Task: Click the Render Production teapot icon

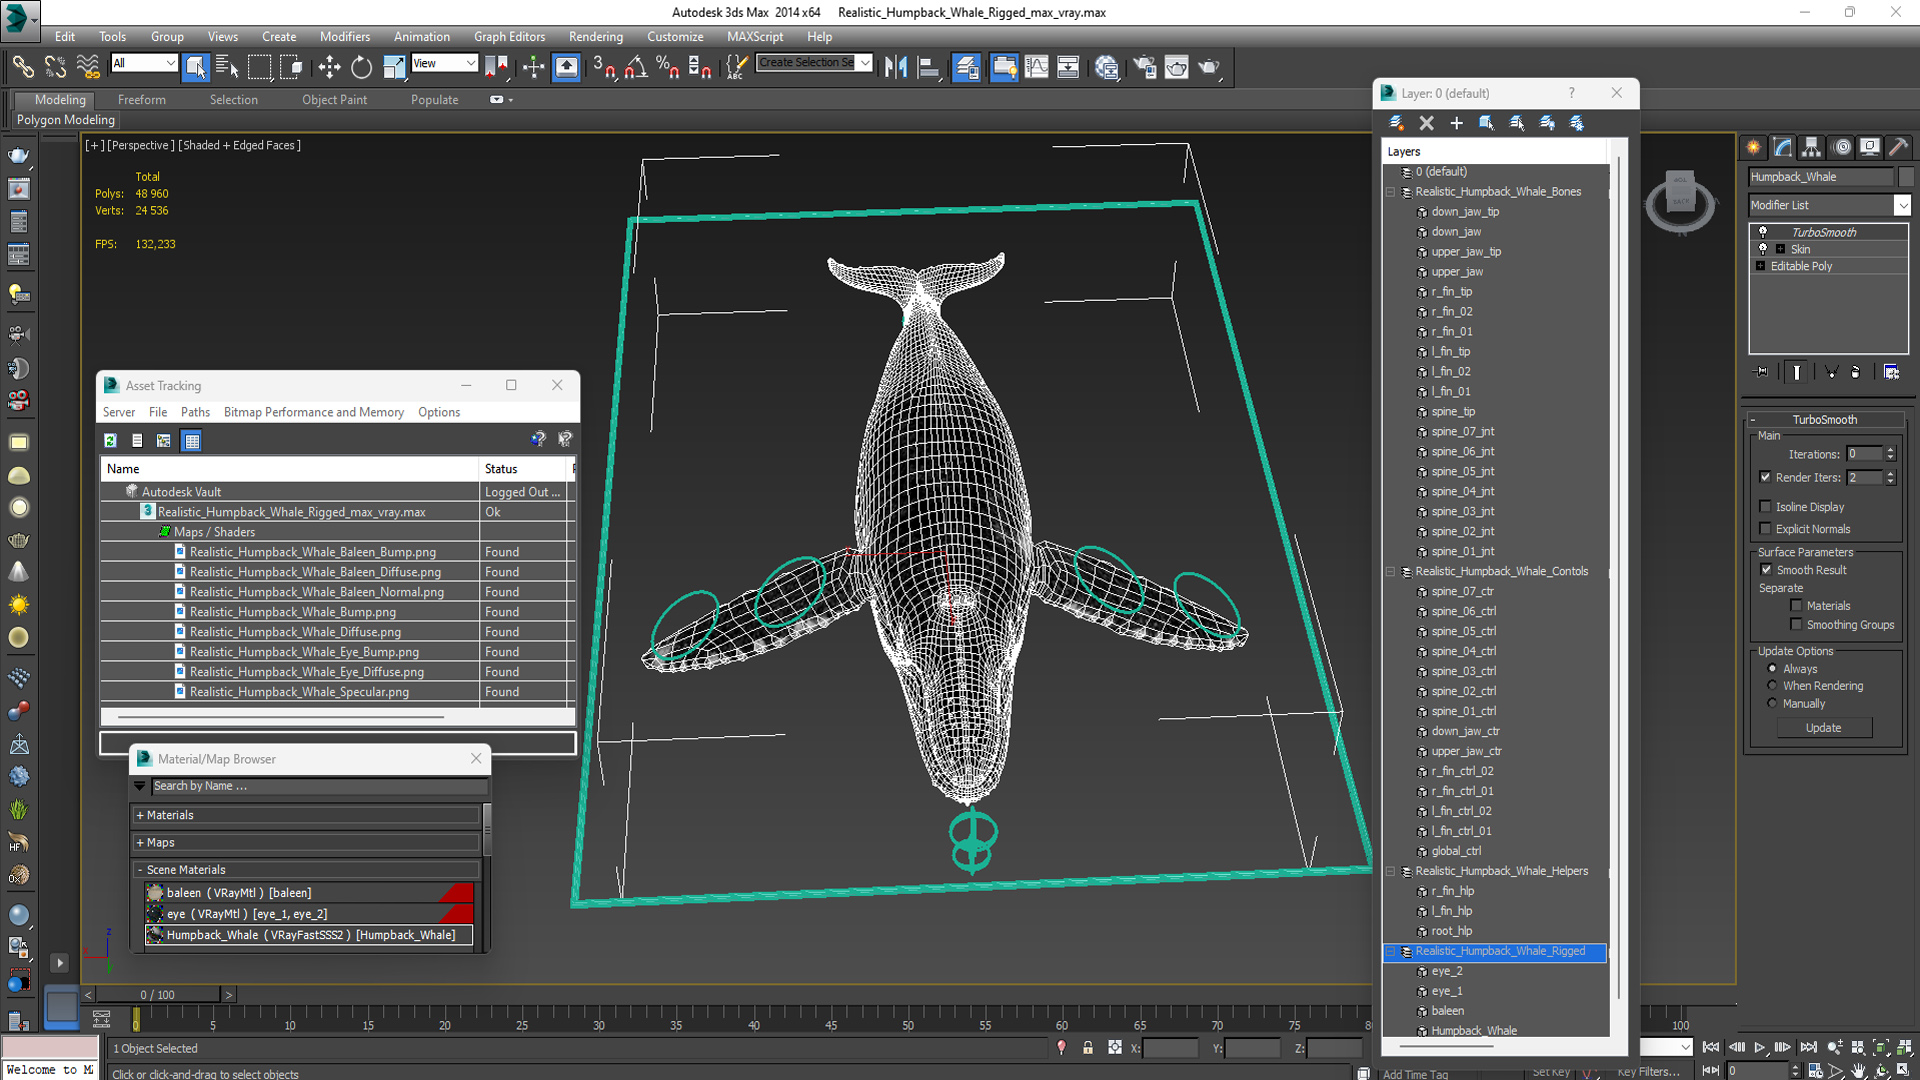Action: click(1209, 67)
